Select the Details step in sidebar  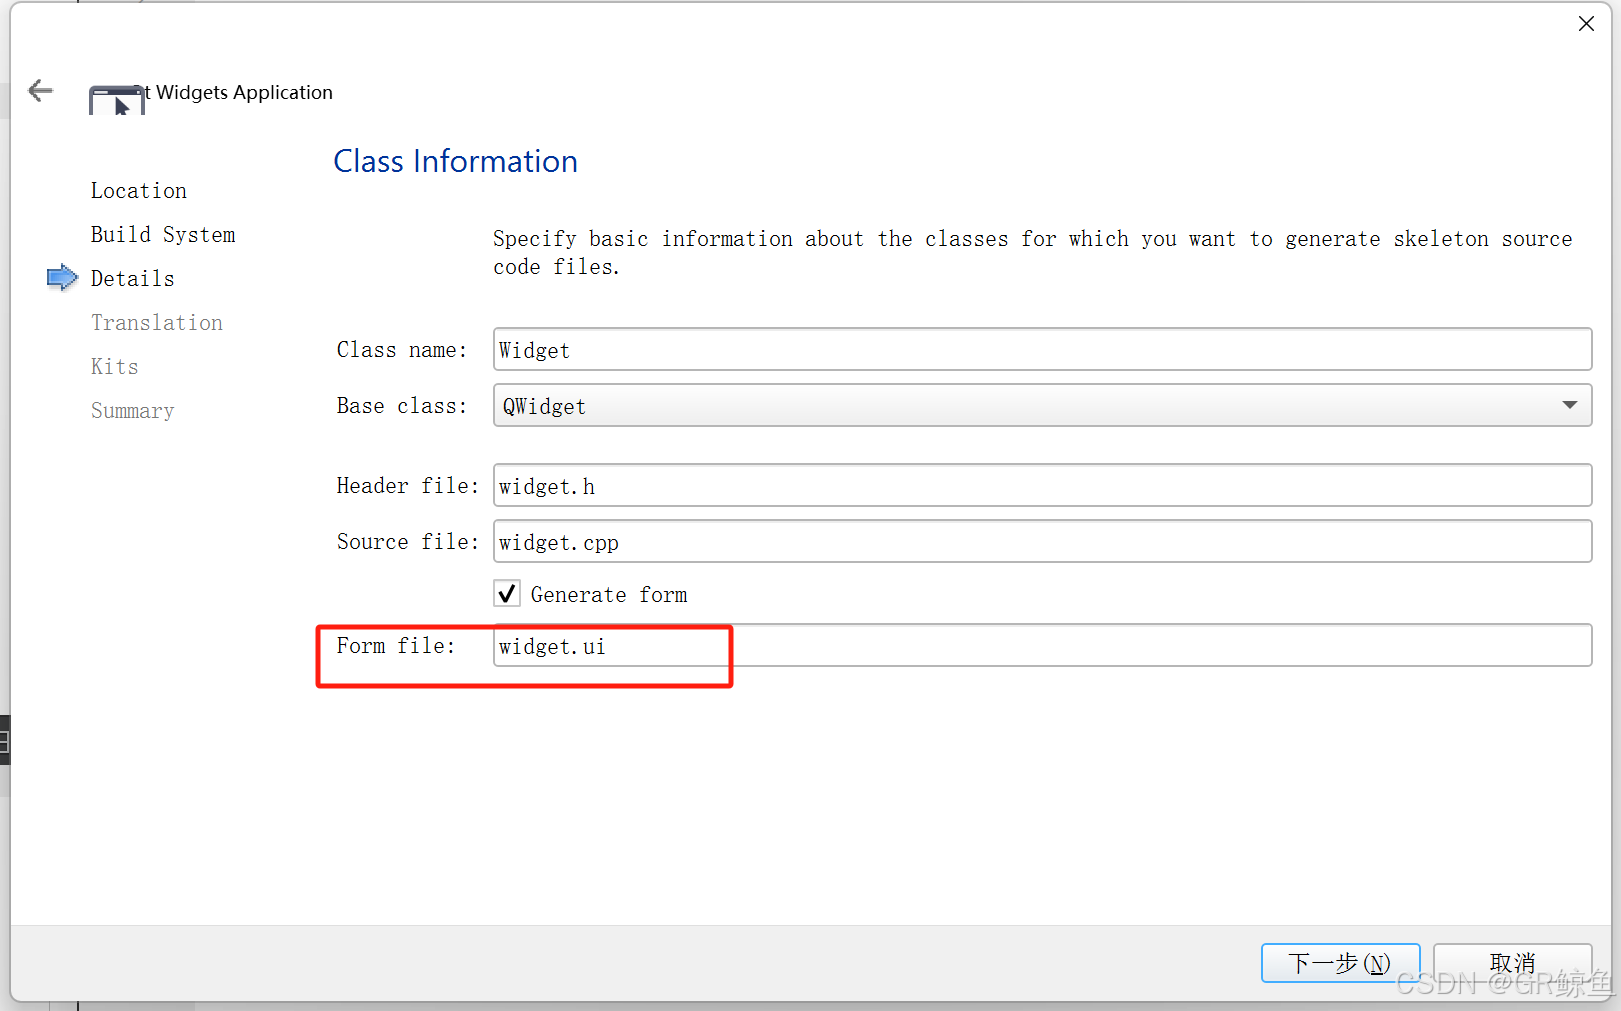coord(133,278)
